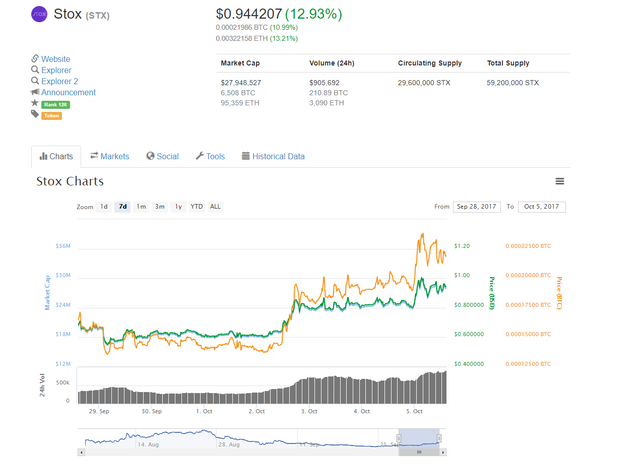Click the right range handle on navigator
Screen dimensions: 640x464
439,438
